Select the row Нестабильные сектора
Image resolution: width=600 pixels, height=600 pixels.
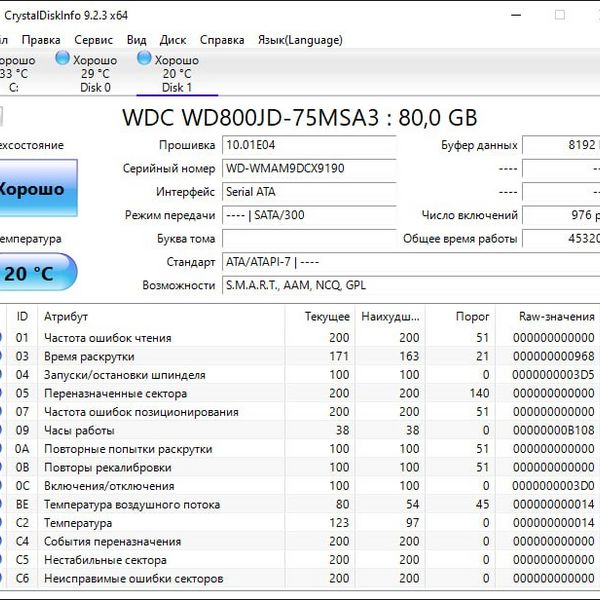(300, 560)
